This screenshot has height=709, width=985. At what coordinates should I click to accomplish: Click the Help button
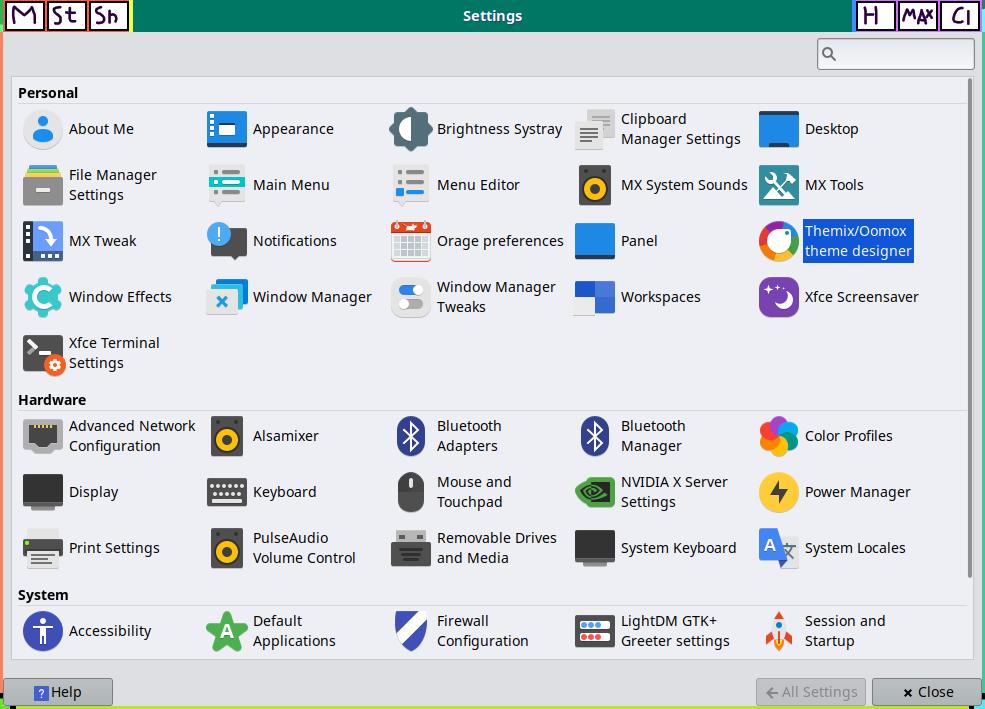click(x=58, y=692)
